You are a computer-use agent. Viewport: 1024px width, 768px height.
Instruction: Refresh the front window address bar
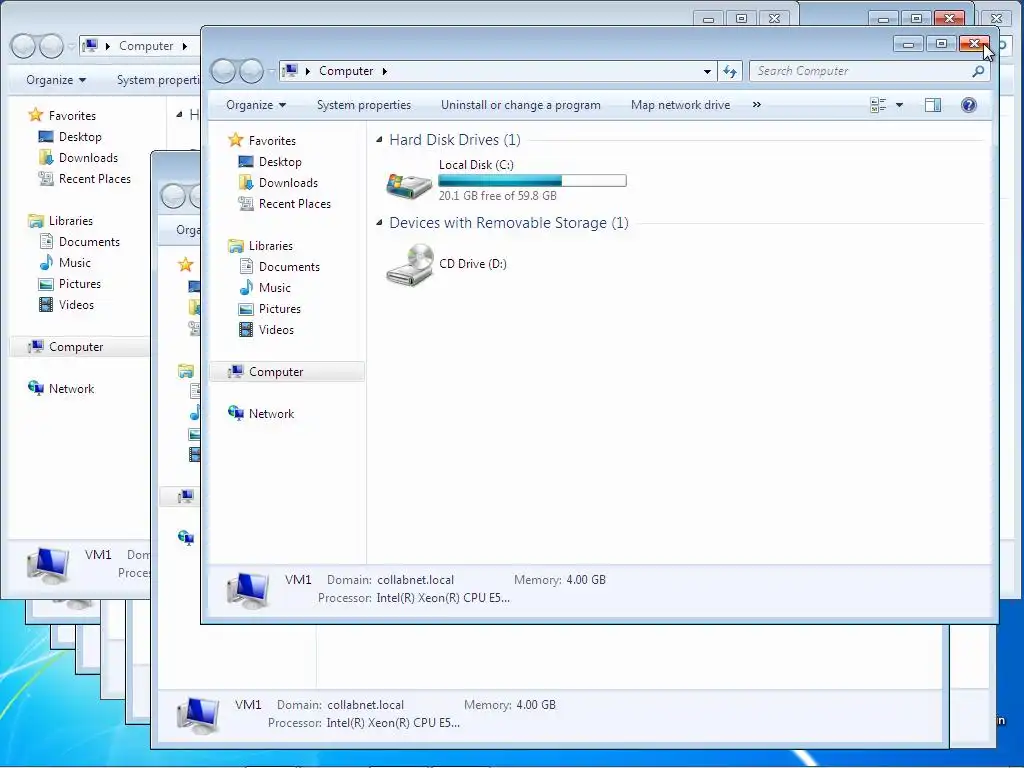(x=730, y=71)
